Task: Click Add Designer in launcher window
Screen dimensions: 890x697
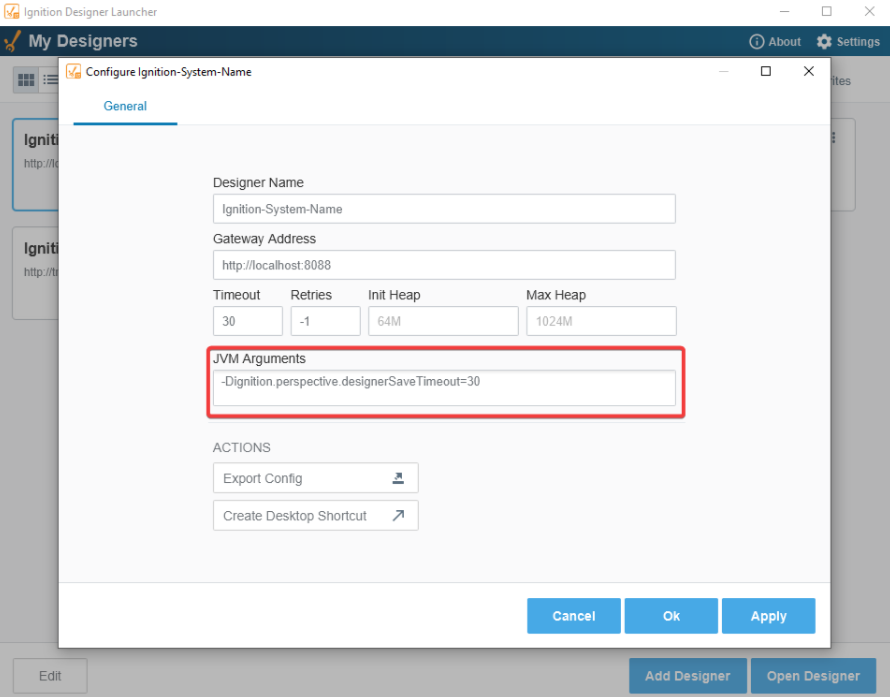Action: (x=687, y=676)
